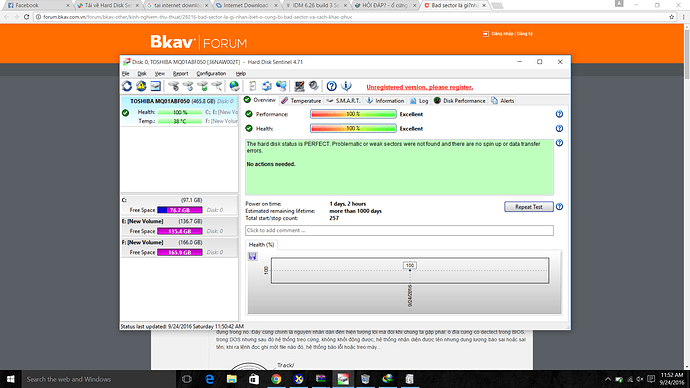The height and width of the screenshot is (388, 690).
Task: Click the Health percentage progress bar
Action: coord(353,128)
